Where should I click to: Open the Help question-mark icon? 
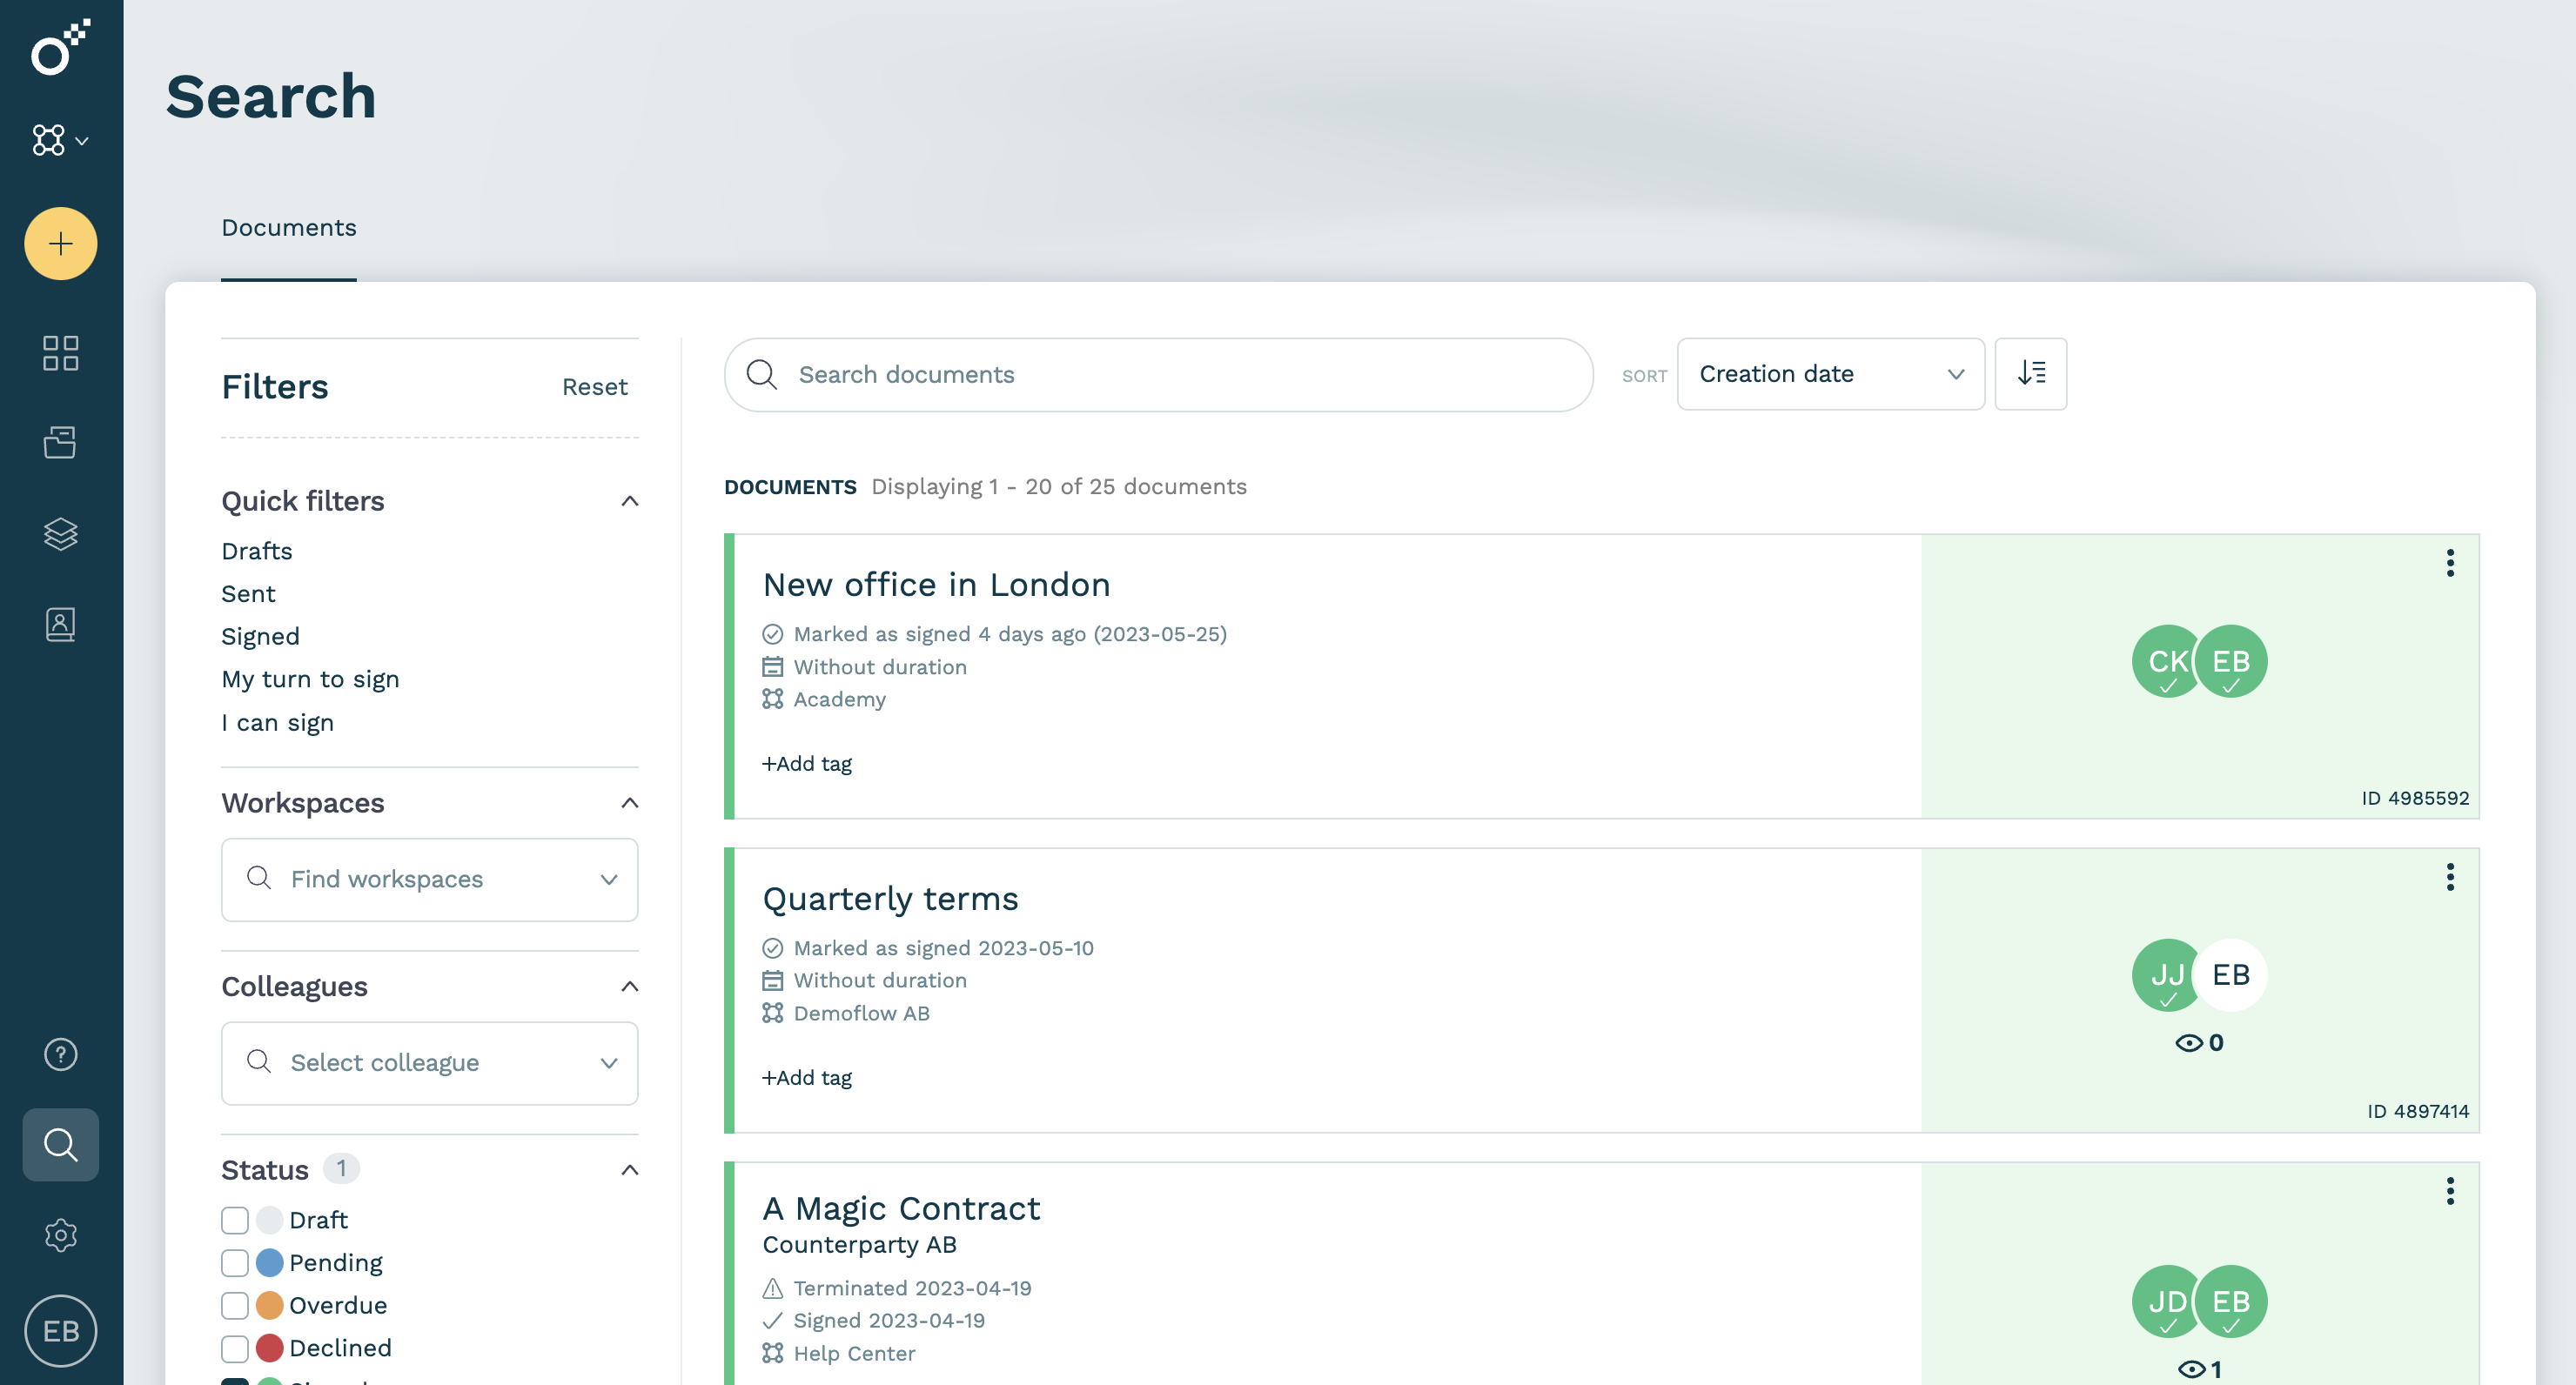click(60, 1054)
